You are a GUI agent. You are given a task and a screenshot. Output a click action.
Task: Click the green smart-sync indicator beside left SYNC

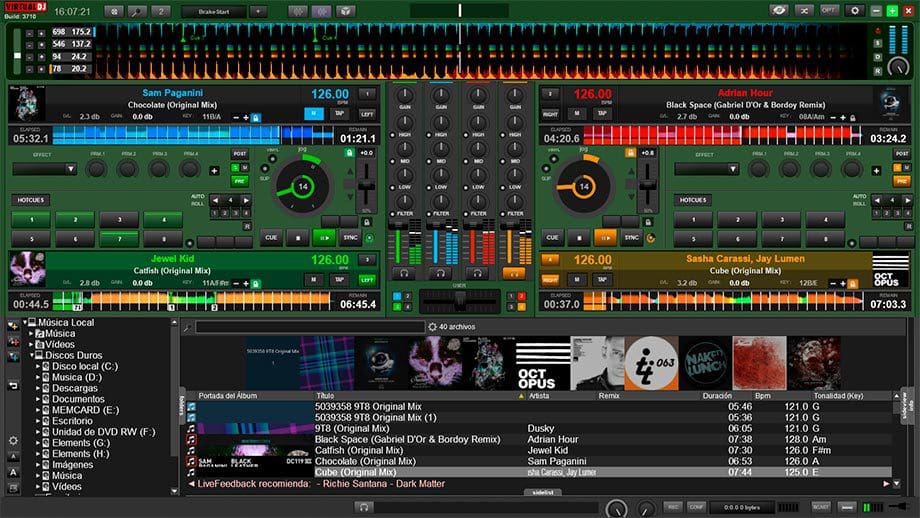click(x=370, y=238)
